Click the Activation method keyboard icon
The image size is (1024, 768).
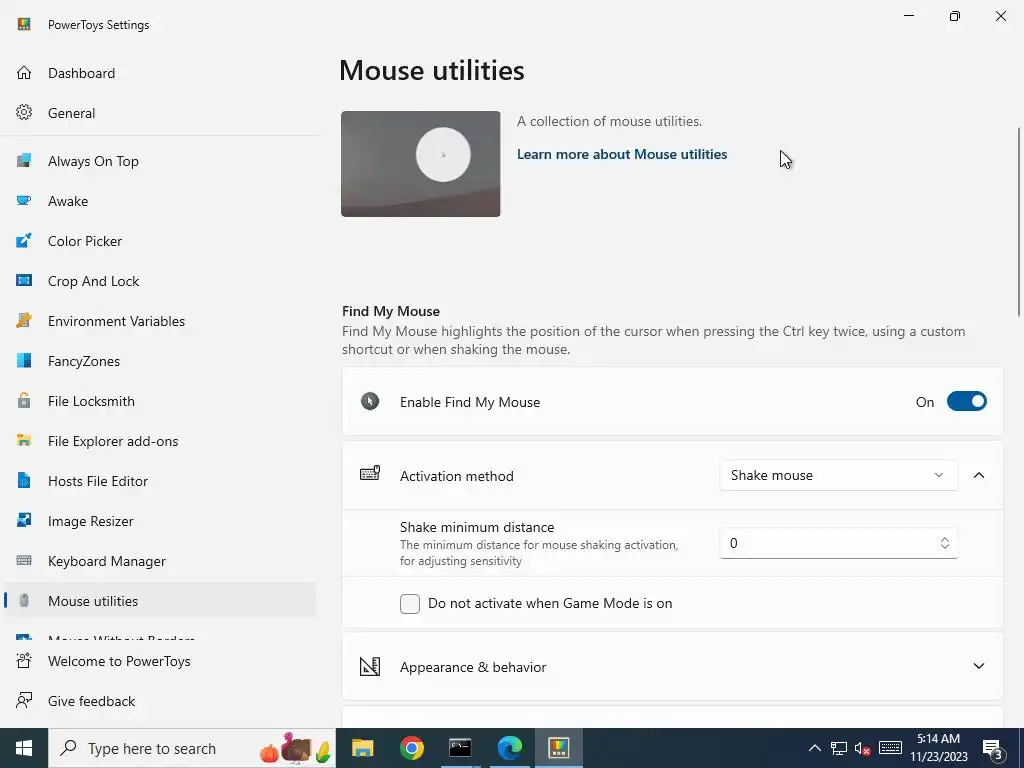[370, 474]
